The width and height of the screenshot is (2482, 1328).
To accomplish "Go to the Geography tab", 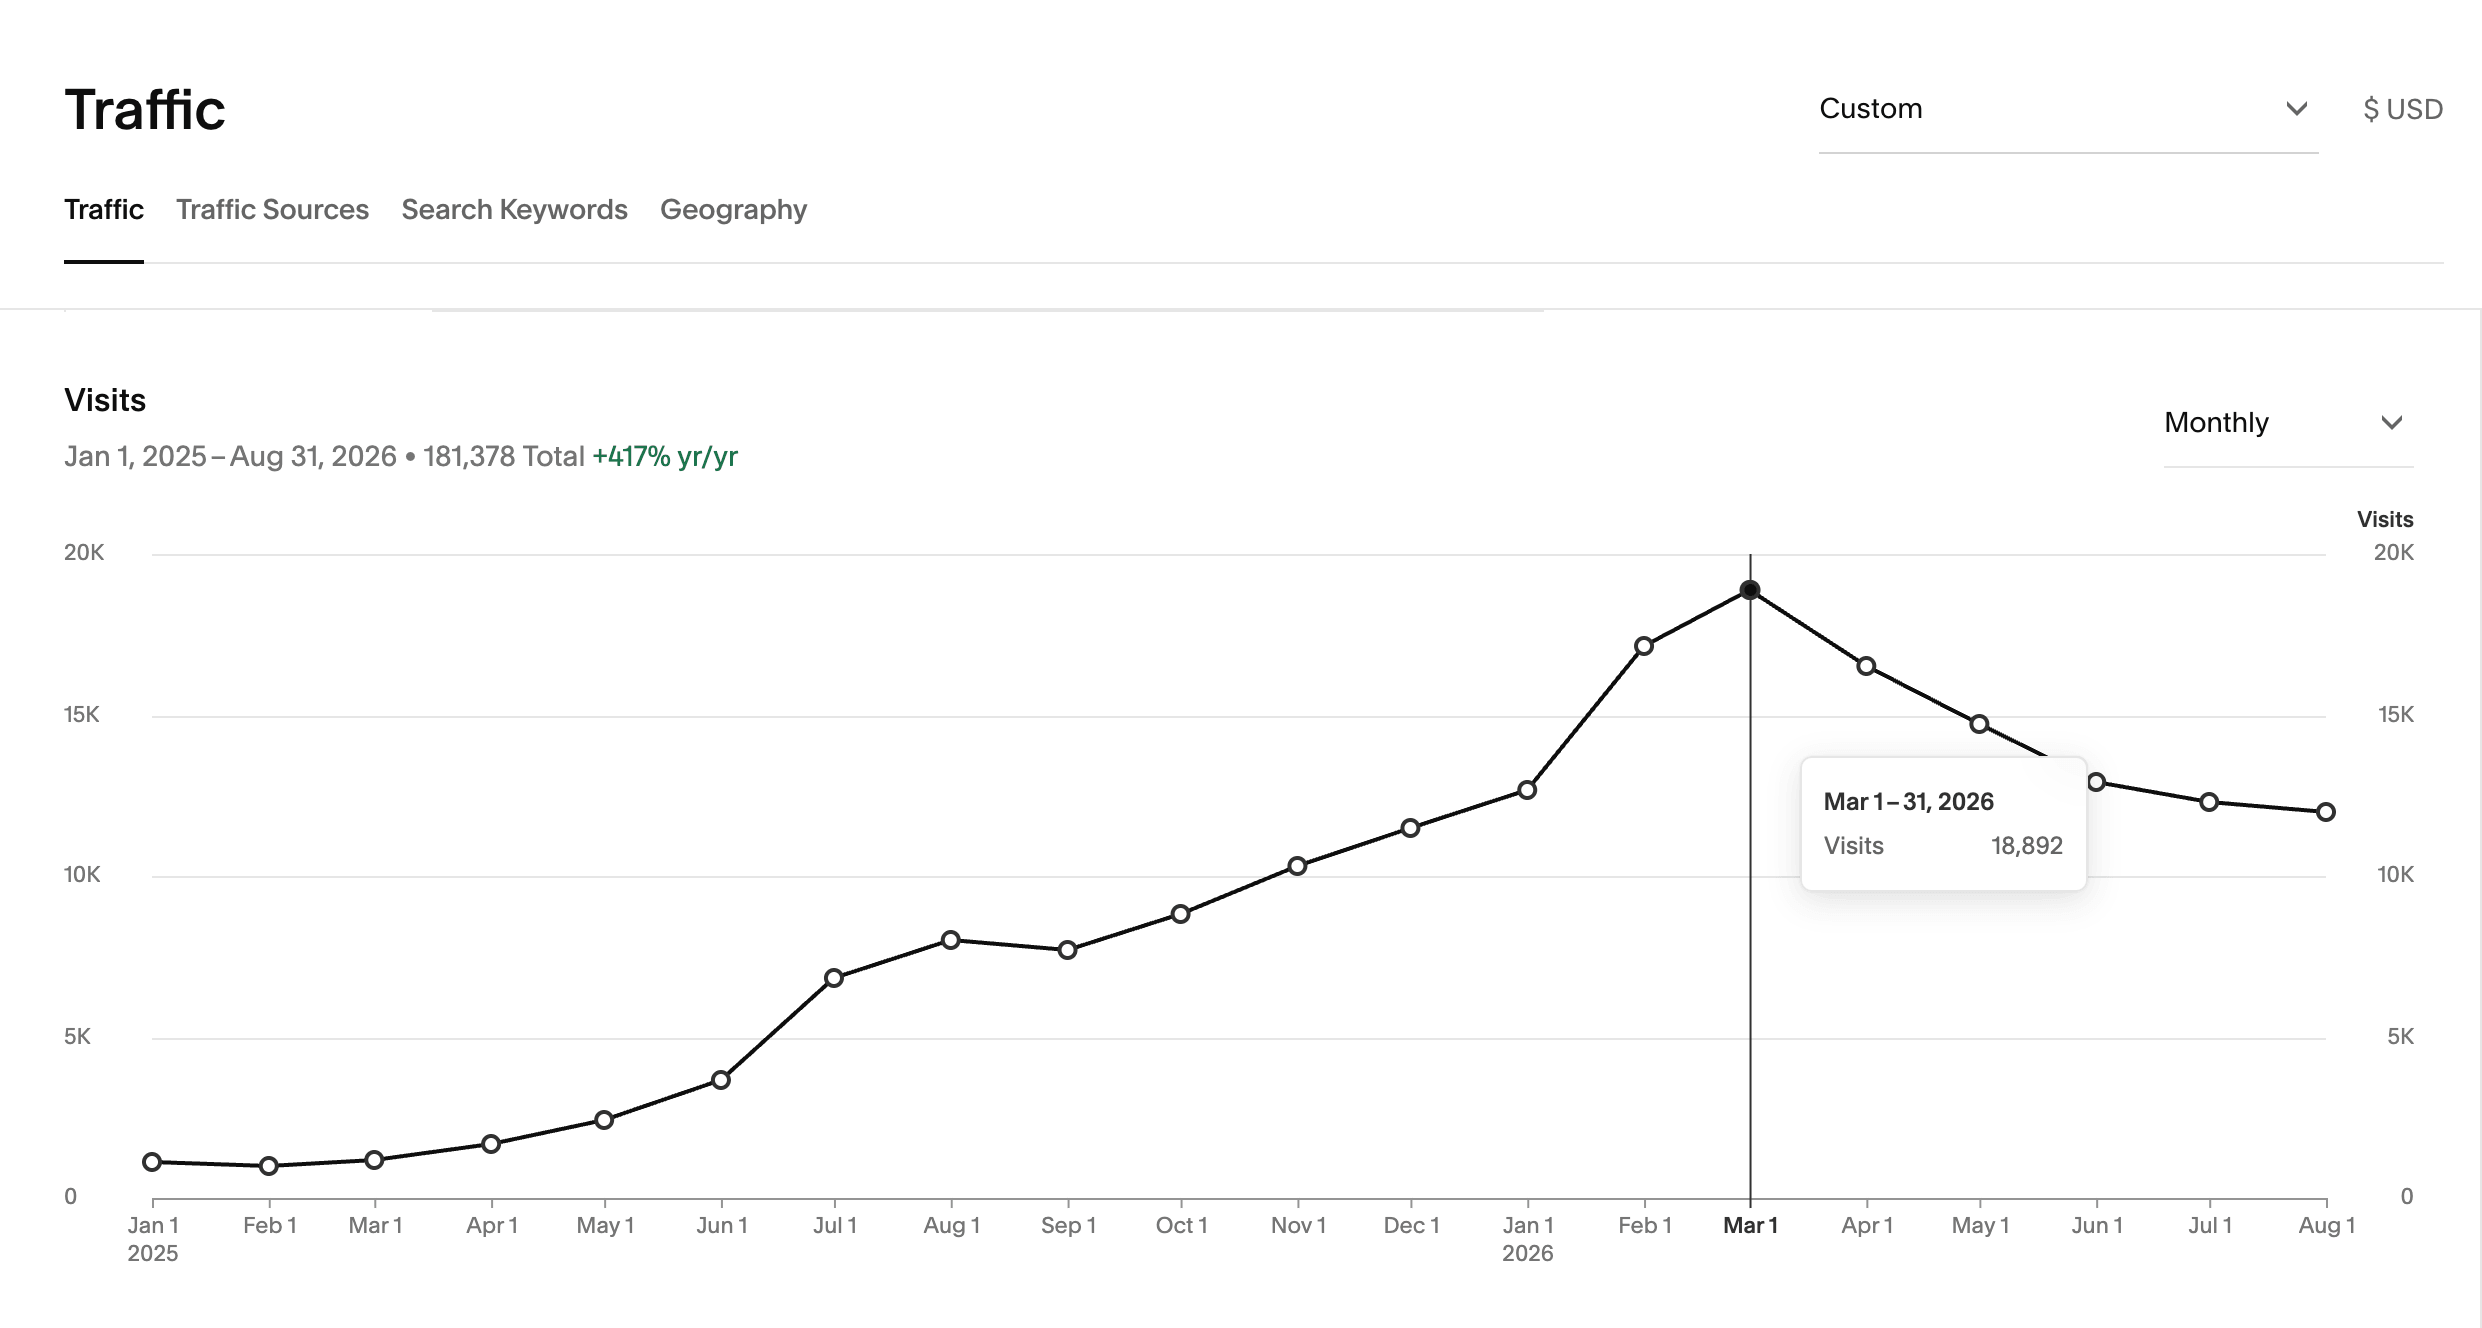I will click(733, 210).
